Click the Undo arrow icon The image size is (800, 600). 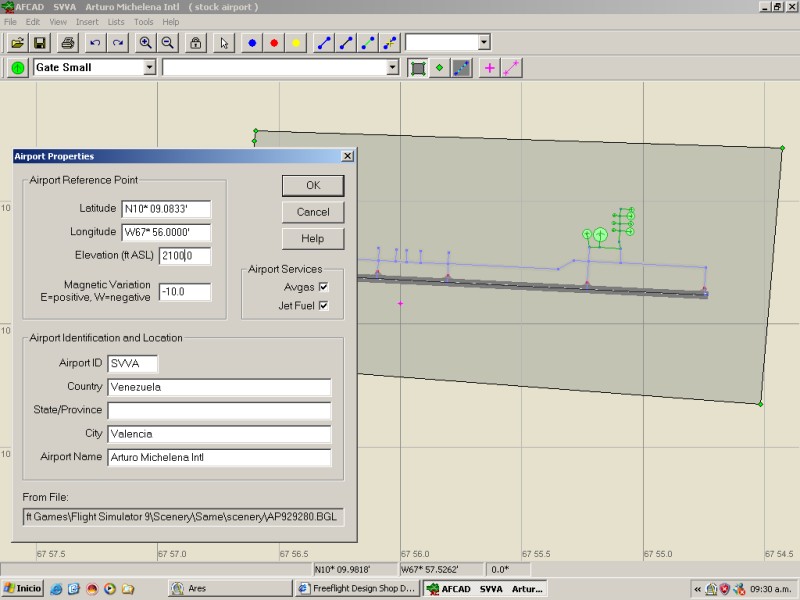tap(95, 43)
